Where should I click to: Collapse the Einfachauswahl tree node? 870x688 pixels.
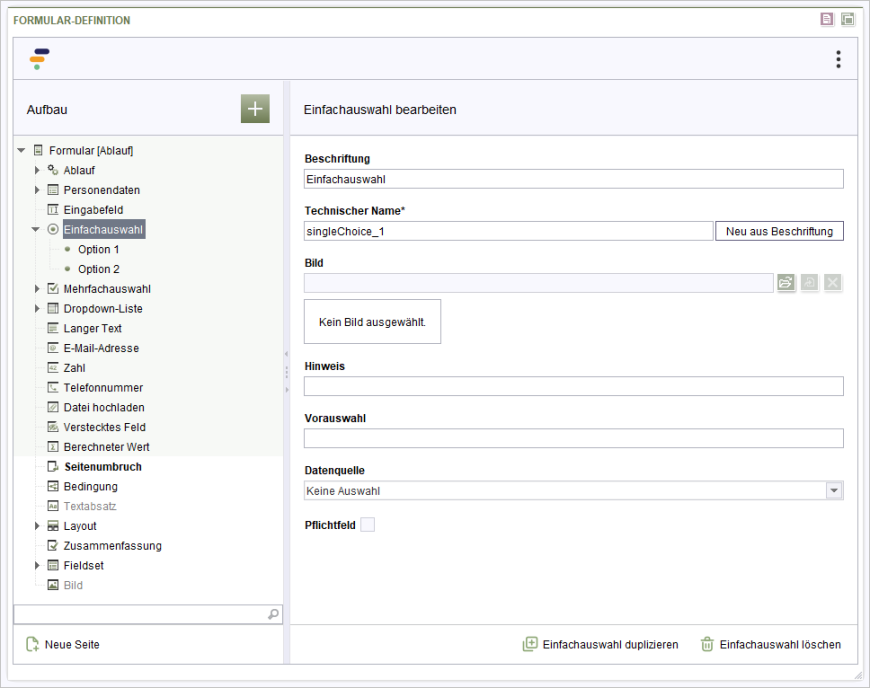pyautogui.click(x=36, y=230)
